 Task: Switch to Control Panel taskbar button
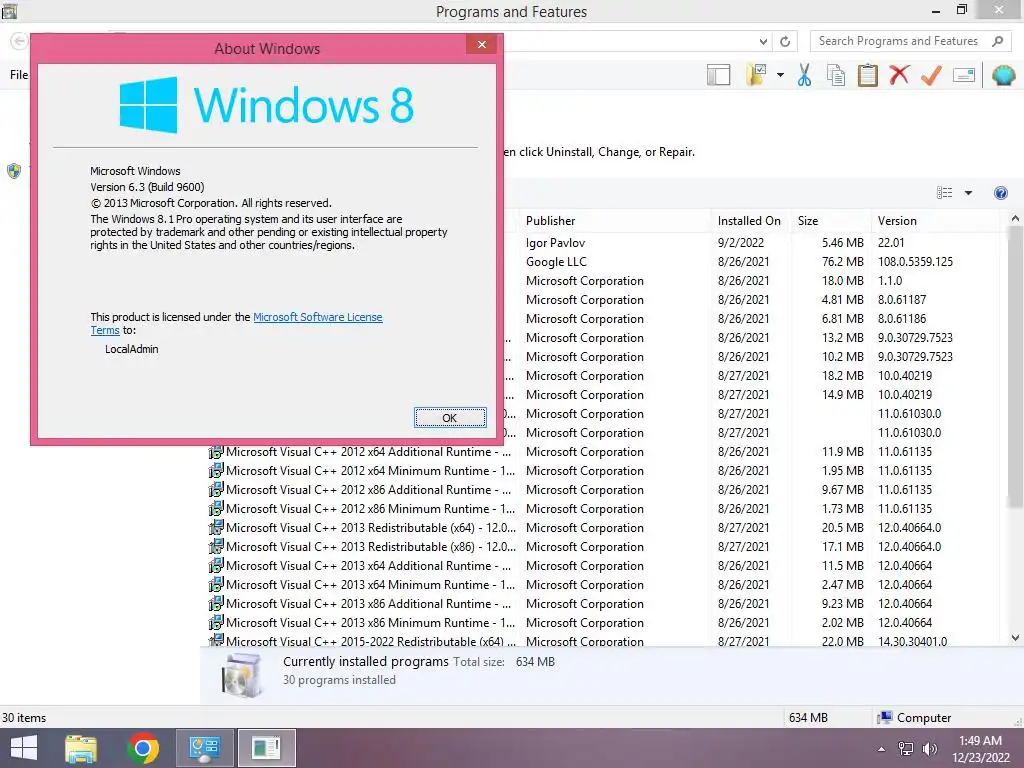tap(204, 748)
